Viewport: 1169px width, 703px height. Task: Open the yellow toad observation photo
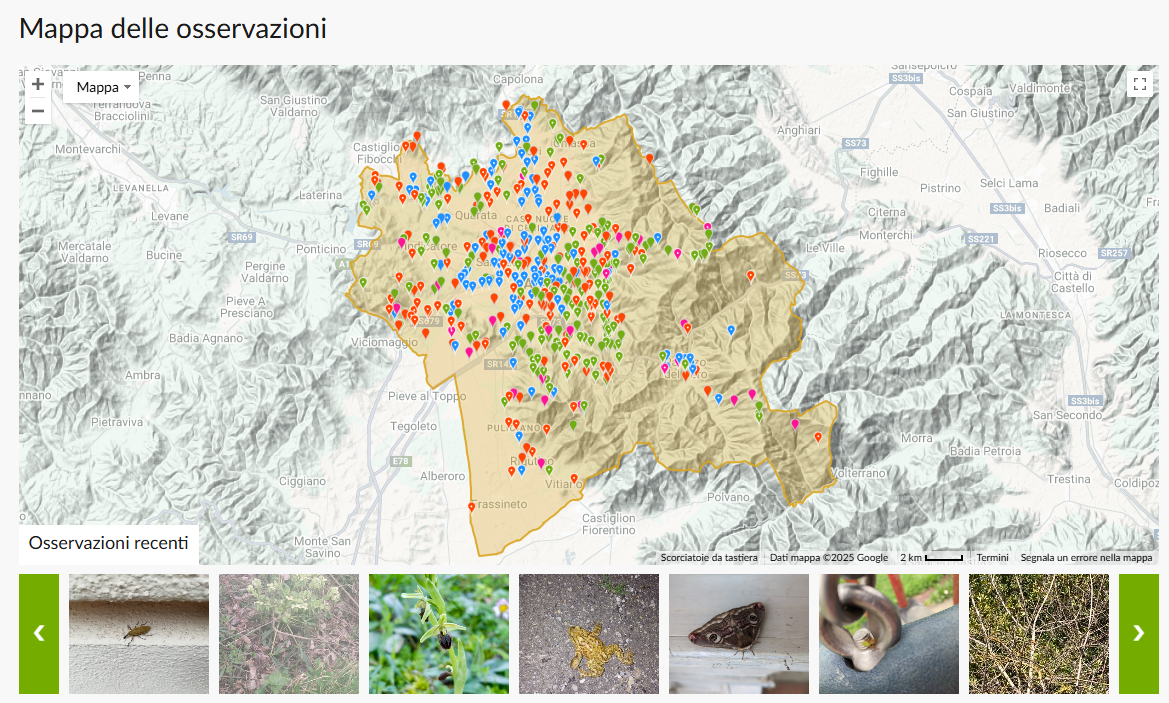click(588, 634)
